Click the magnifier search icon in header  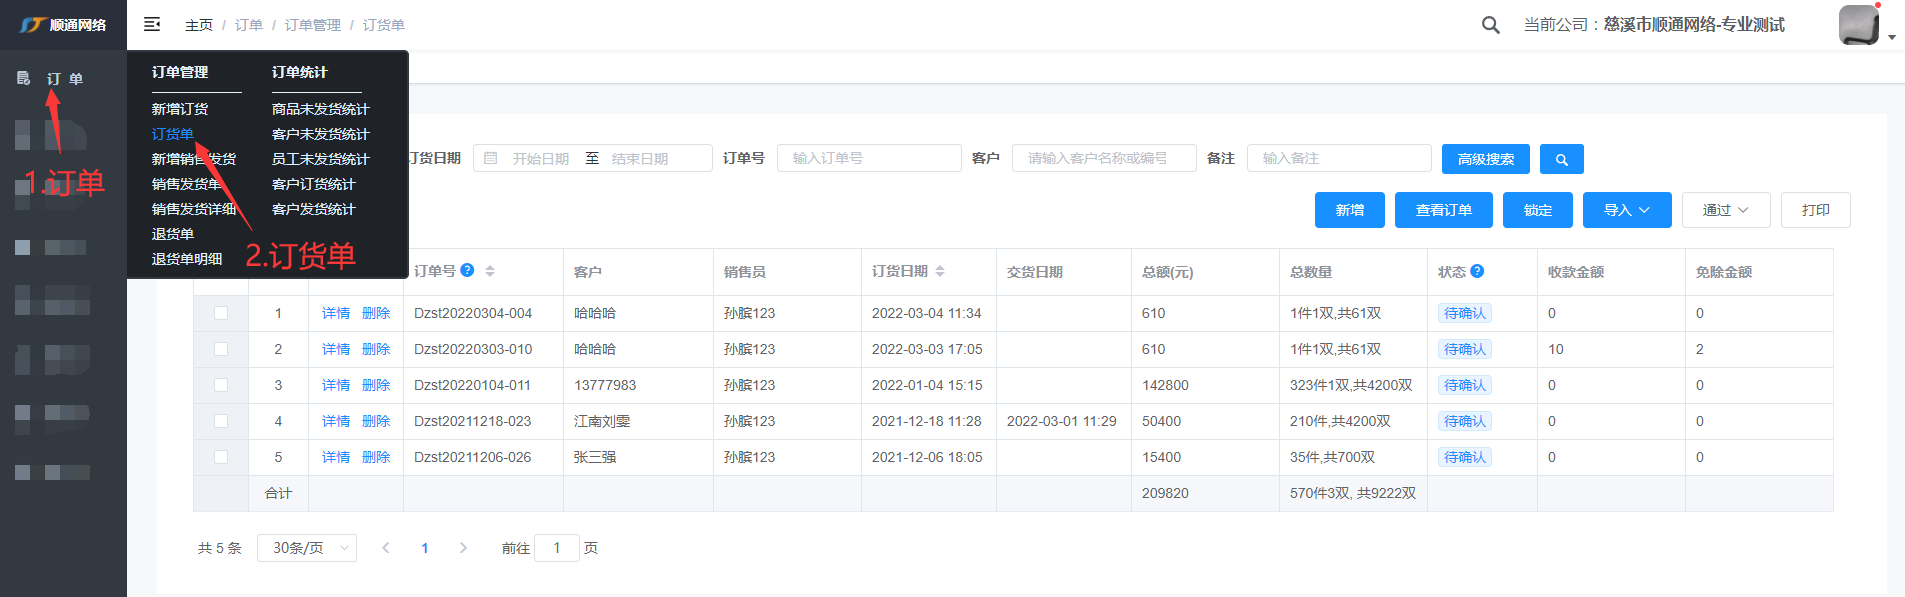(1490, 25)
